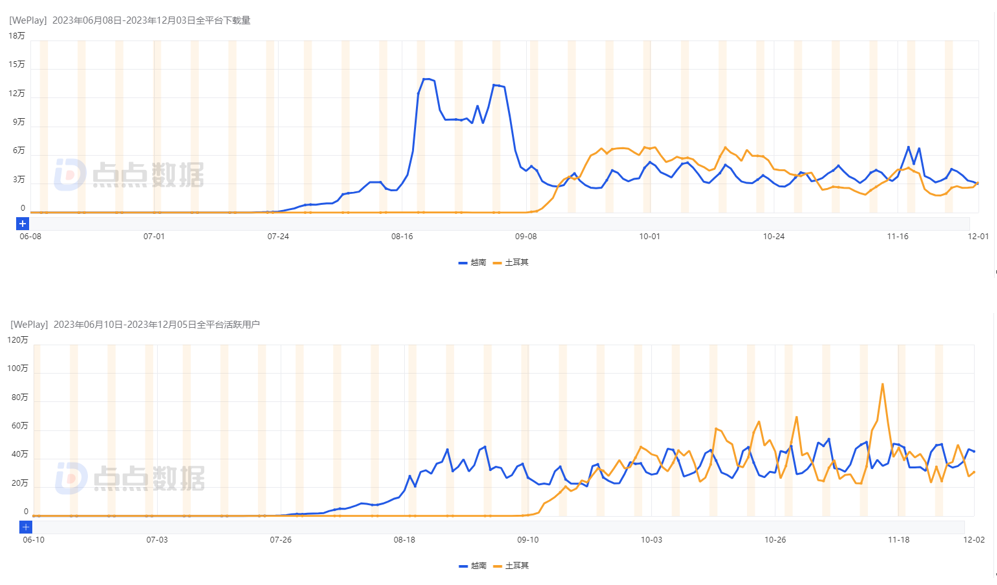Image resolution: width=997 pixels, height=585 pixels.
Task: Toggle 越南 series in downloads chart legend
Action: pyautogui.click(x=472, y=262)
